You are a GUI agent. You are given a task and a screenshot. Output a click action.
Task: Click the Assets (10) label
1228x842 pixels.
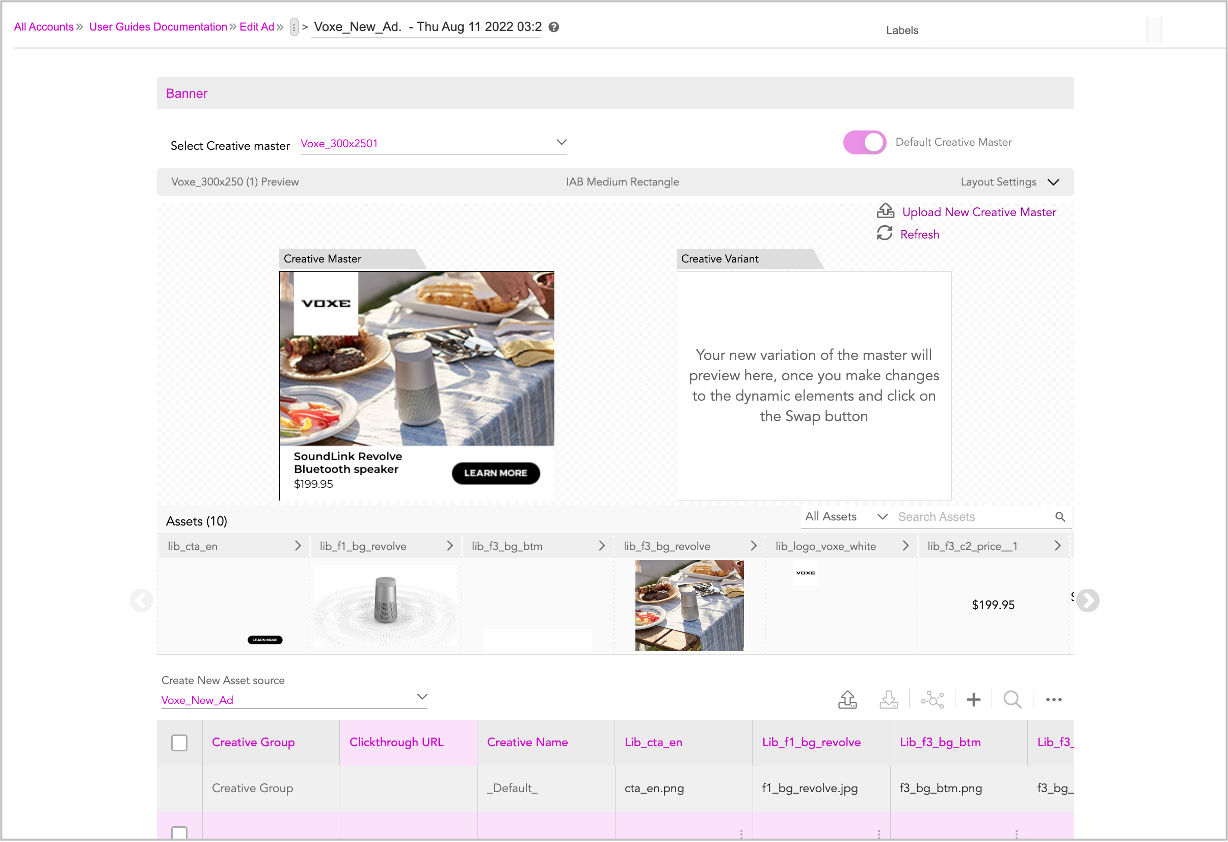[x=196, y=521]
